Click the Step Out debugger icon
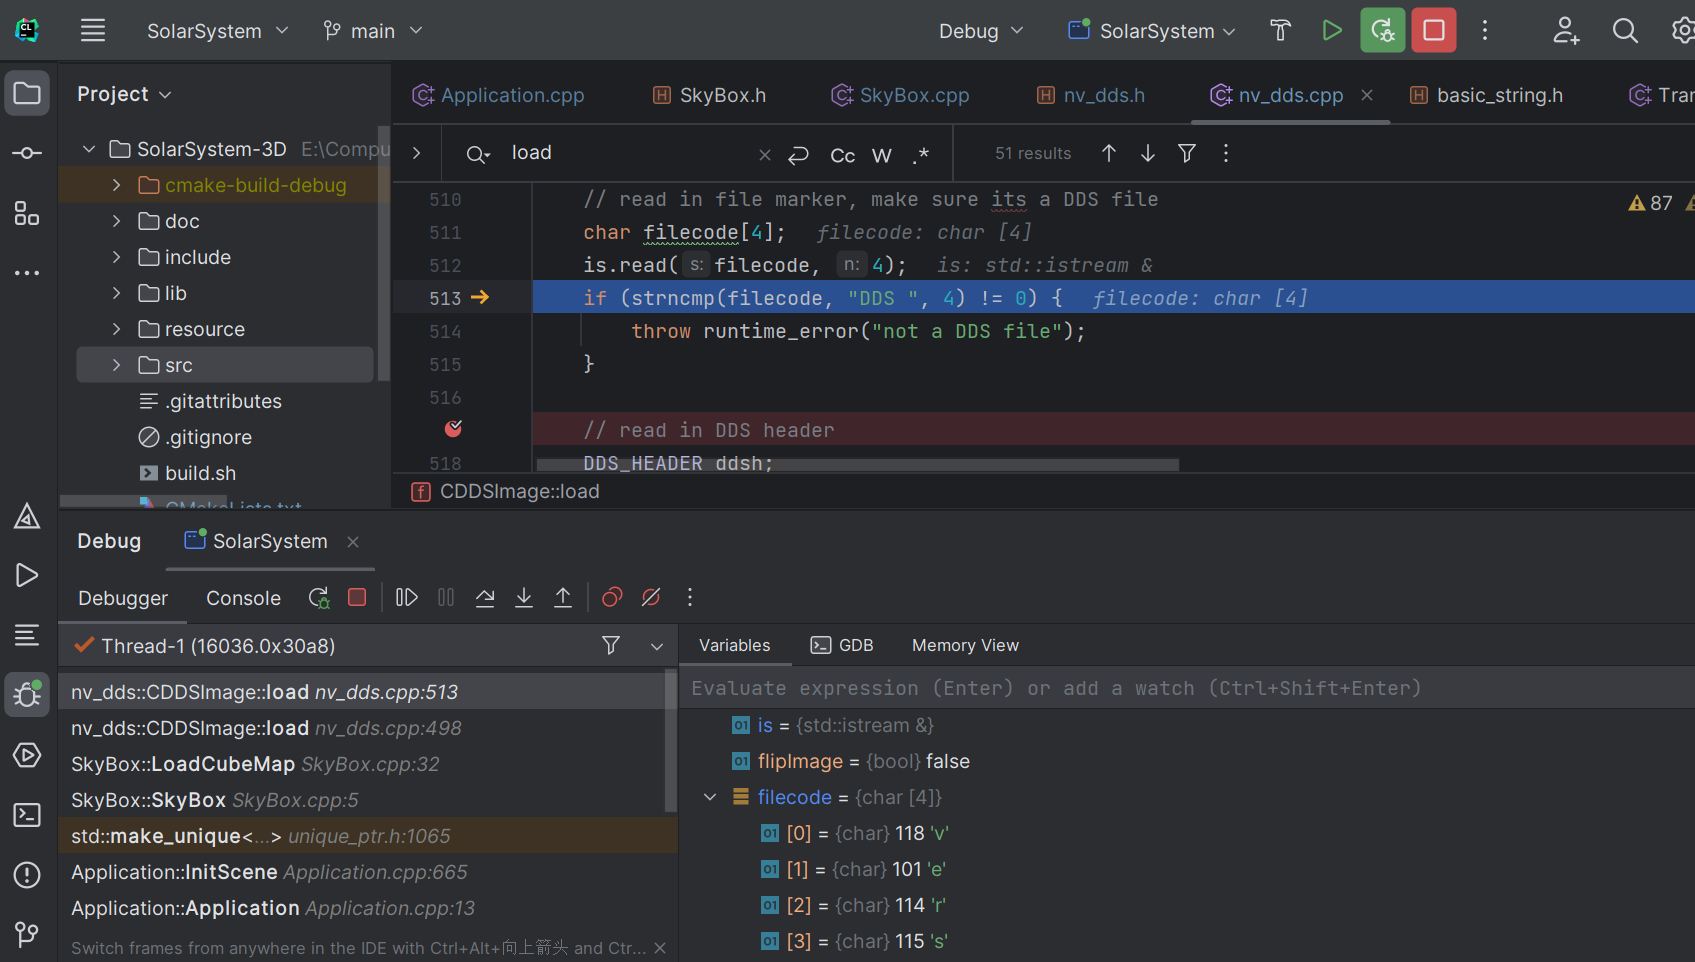 pos(563,597)
